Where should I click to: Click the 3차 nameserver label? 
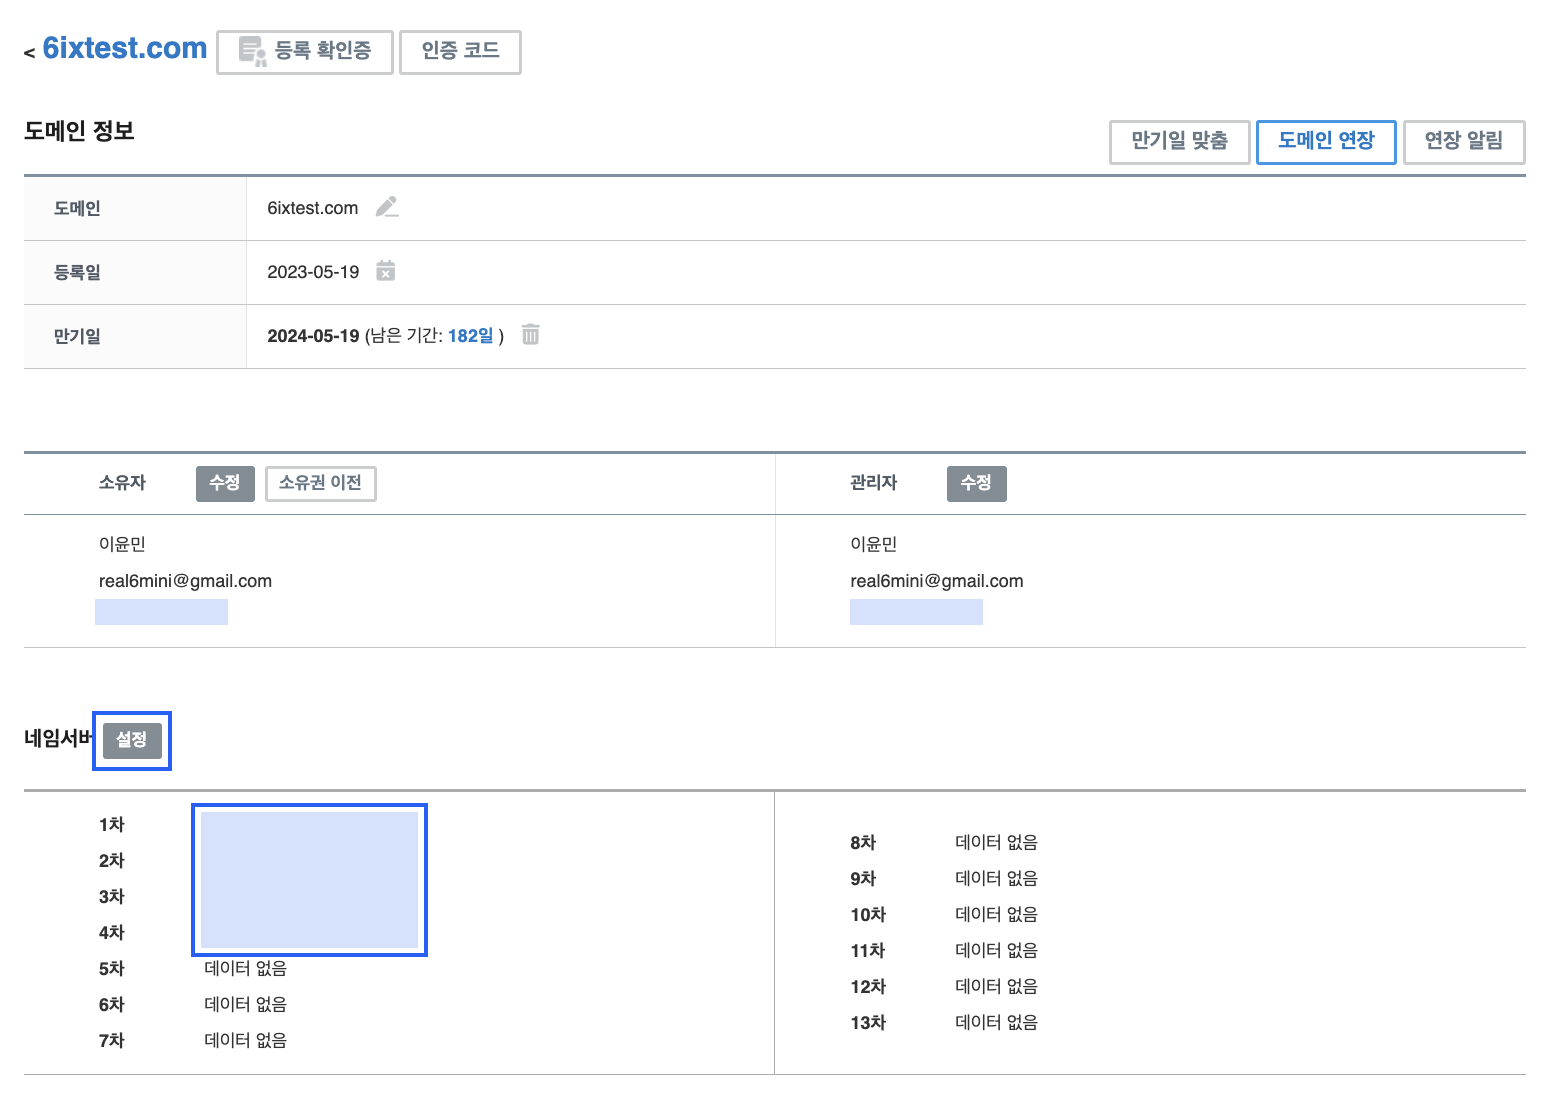pyautogui.click(x=111, y=896)
